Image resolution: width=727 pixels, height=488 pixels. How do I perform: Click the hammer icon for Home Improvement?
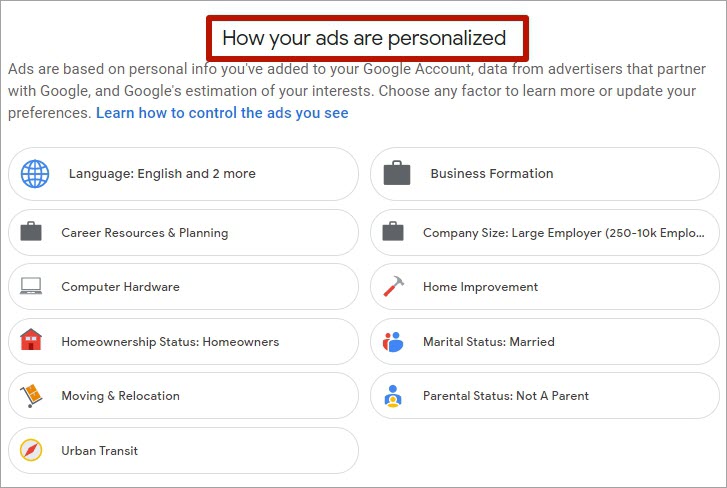[x=393, y=286]
